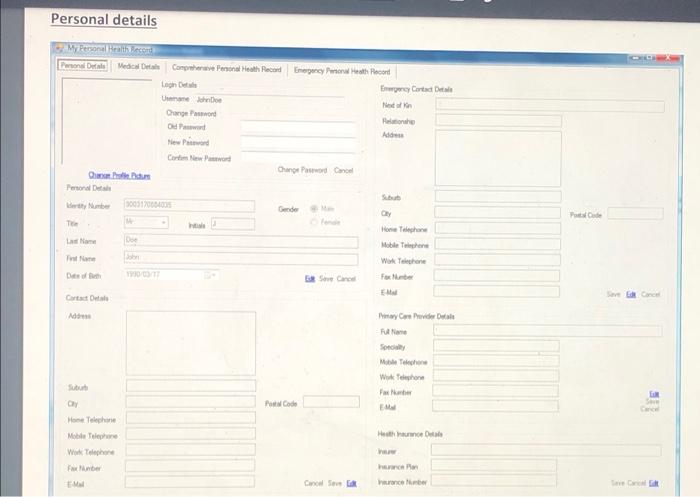Screen dimensions: 700x497
Task: Click the Contact Details Address box
Action: point(191,343)
